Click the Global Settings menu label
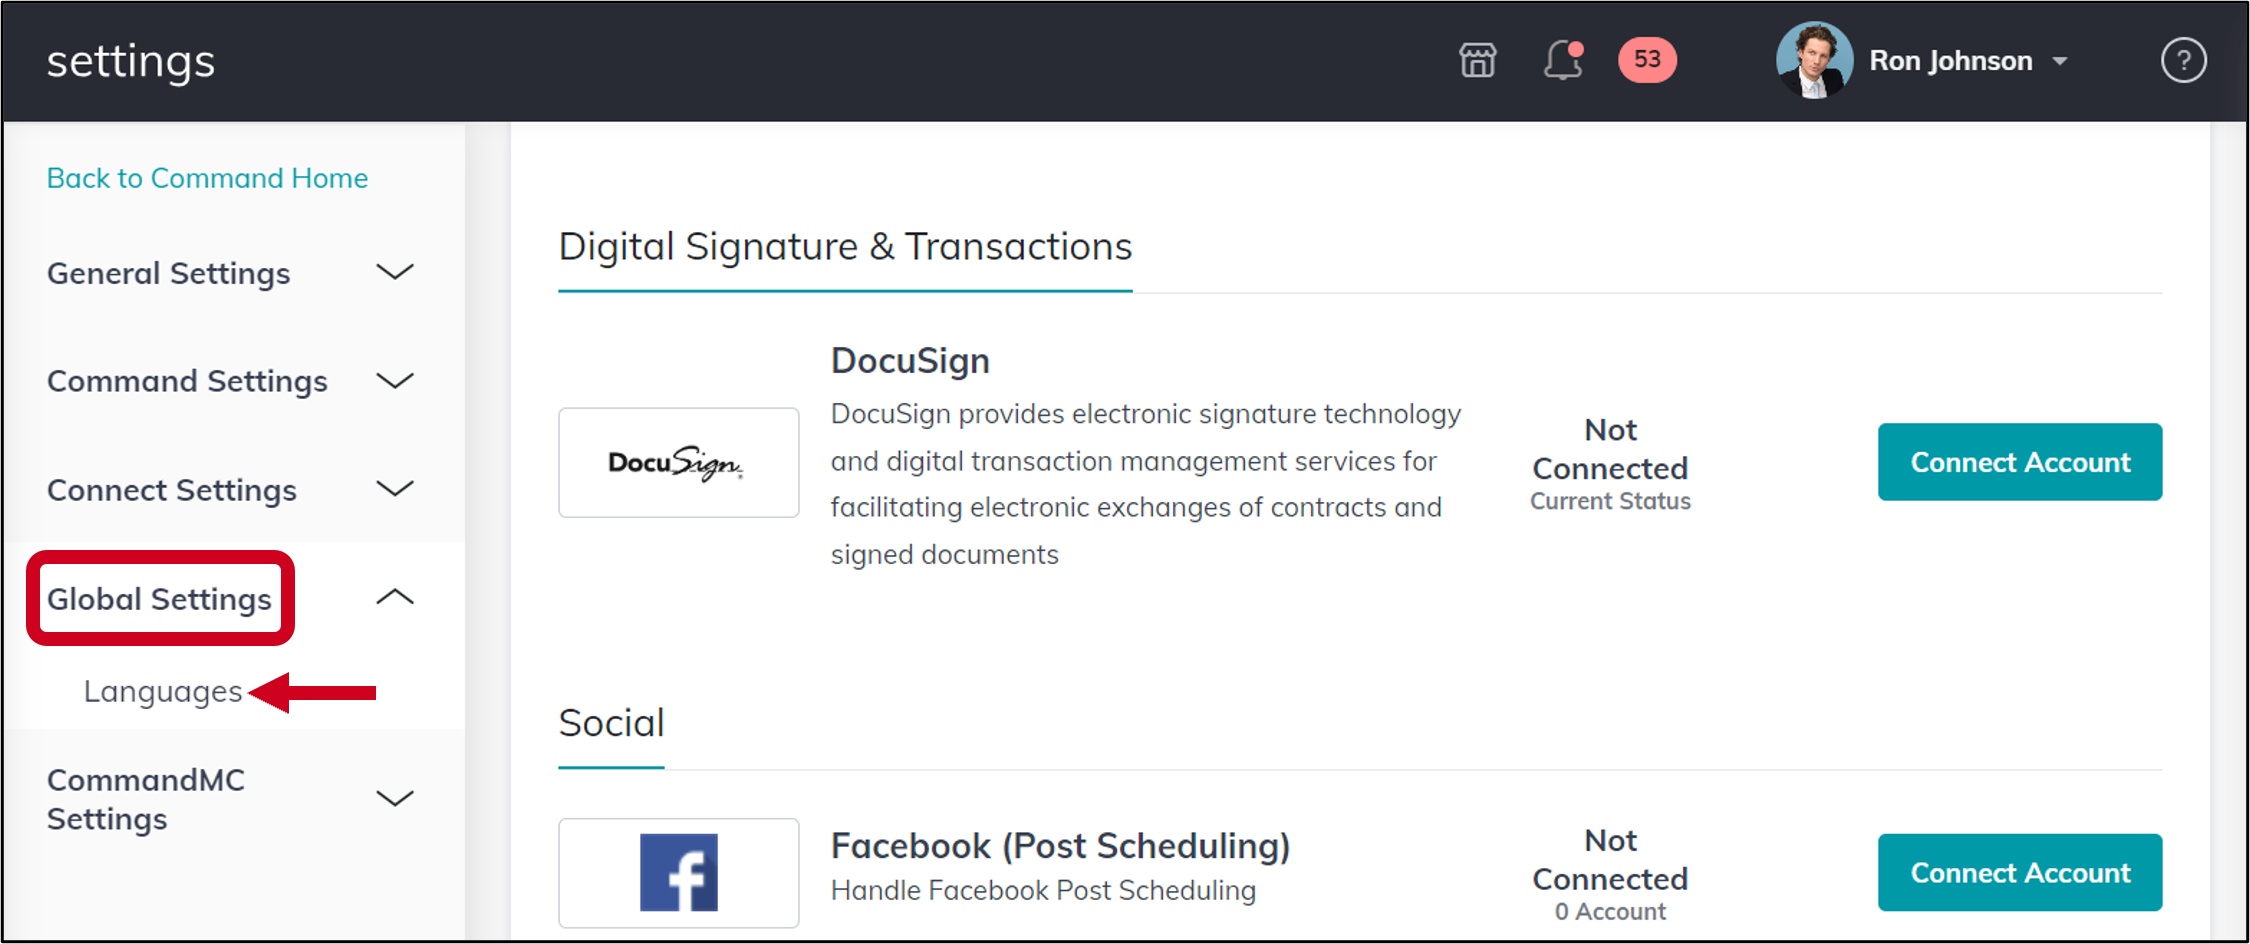The width and height of the screenshot is (2250, 944). tap(159, 599)
